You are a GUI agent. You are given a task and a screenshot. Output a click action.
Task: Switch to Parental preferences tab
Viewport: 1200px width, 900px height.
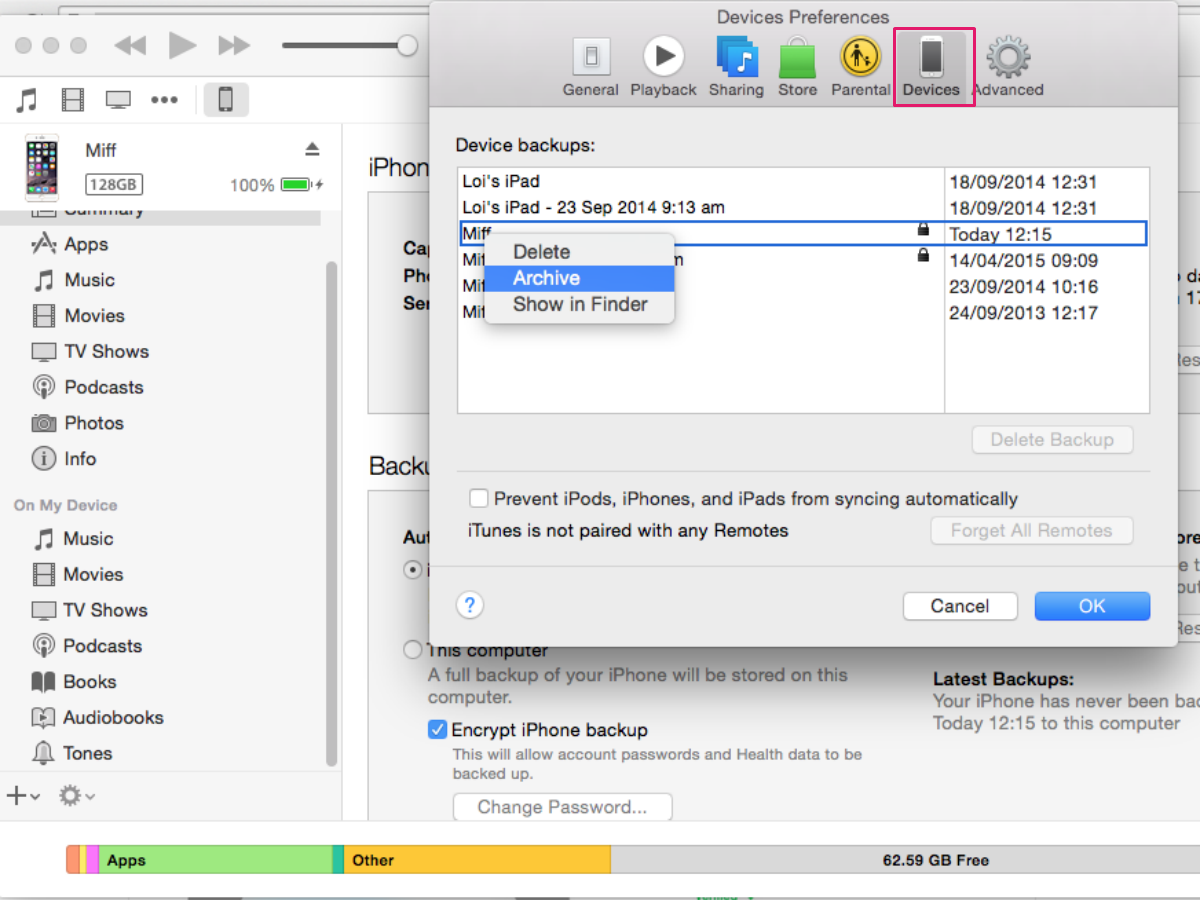860,66
